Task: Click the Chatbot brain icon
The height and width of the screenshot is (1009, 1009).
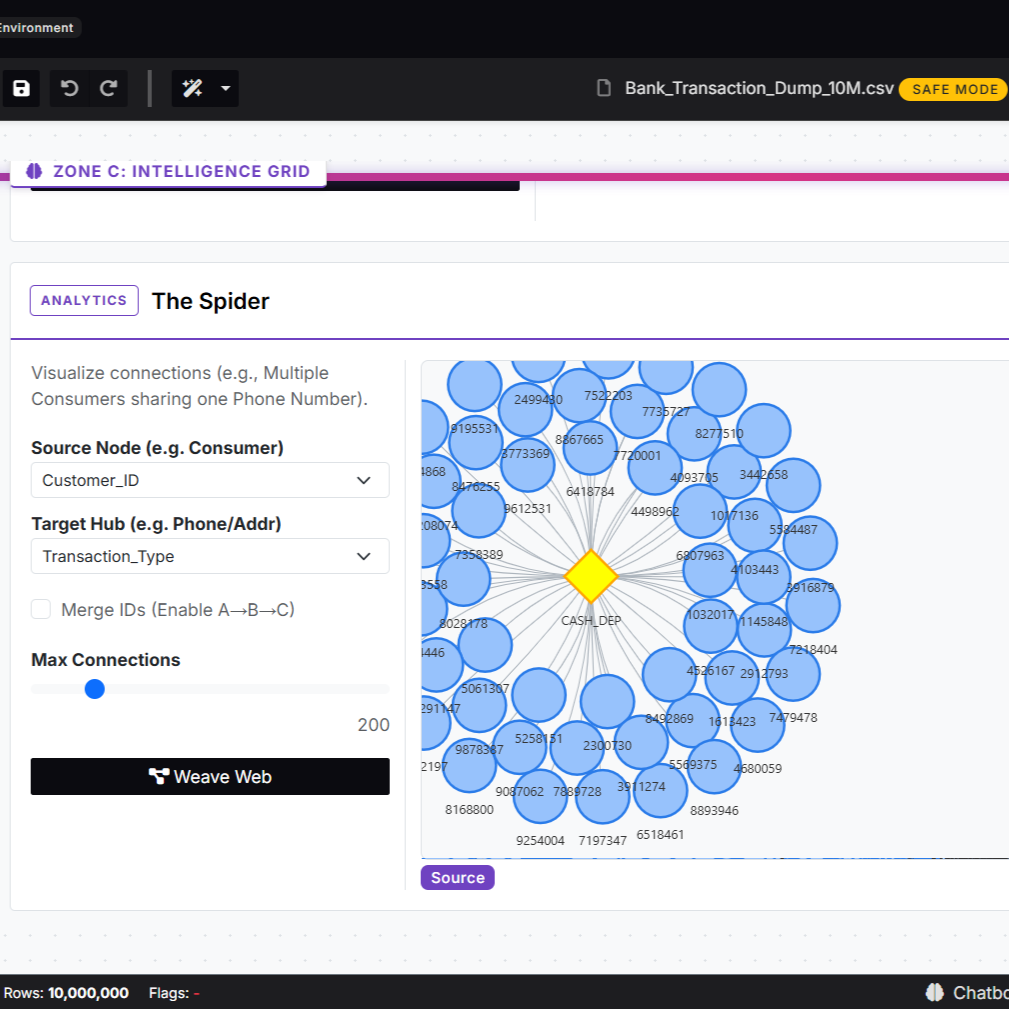Action: pos(935,992)
